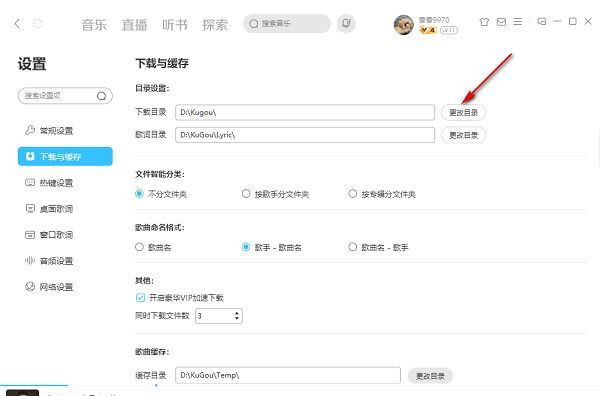Click the waveform icon for 音频设置
This screenshot has height=396, width=600.
30,261
